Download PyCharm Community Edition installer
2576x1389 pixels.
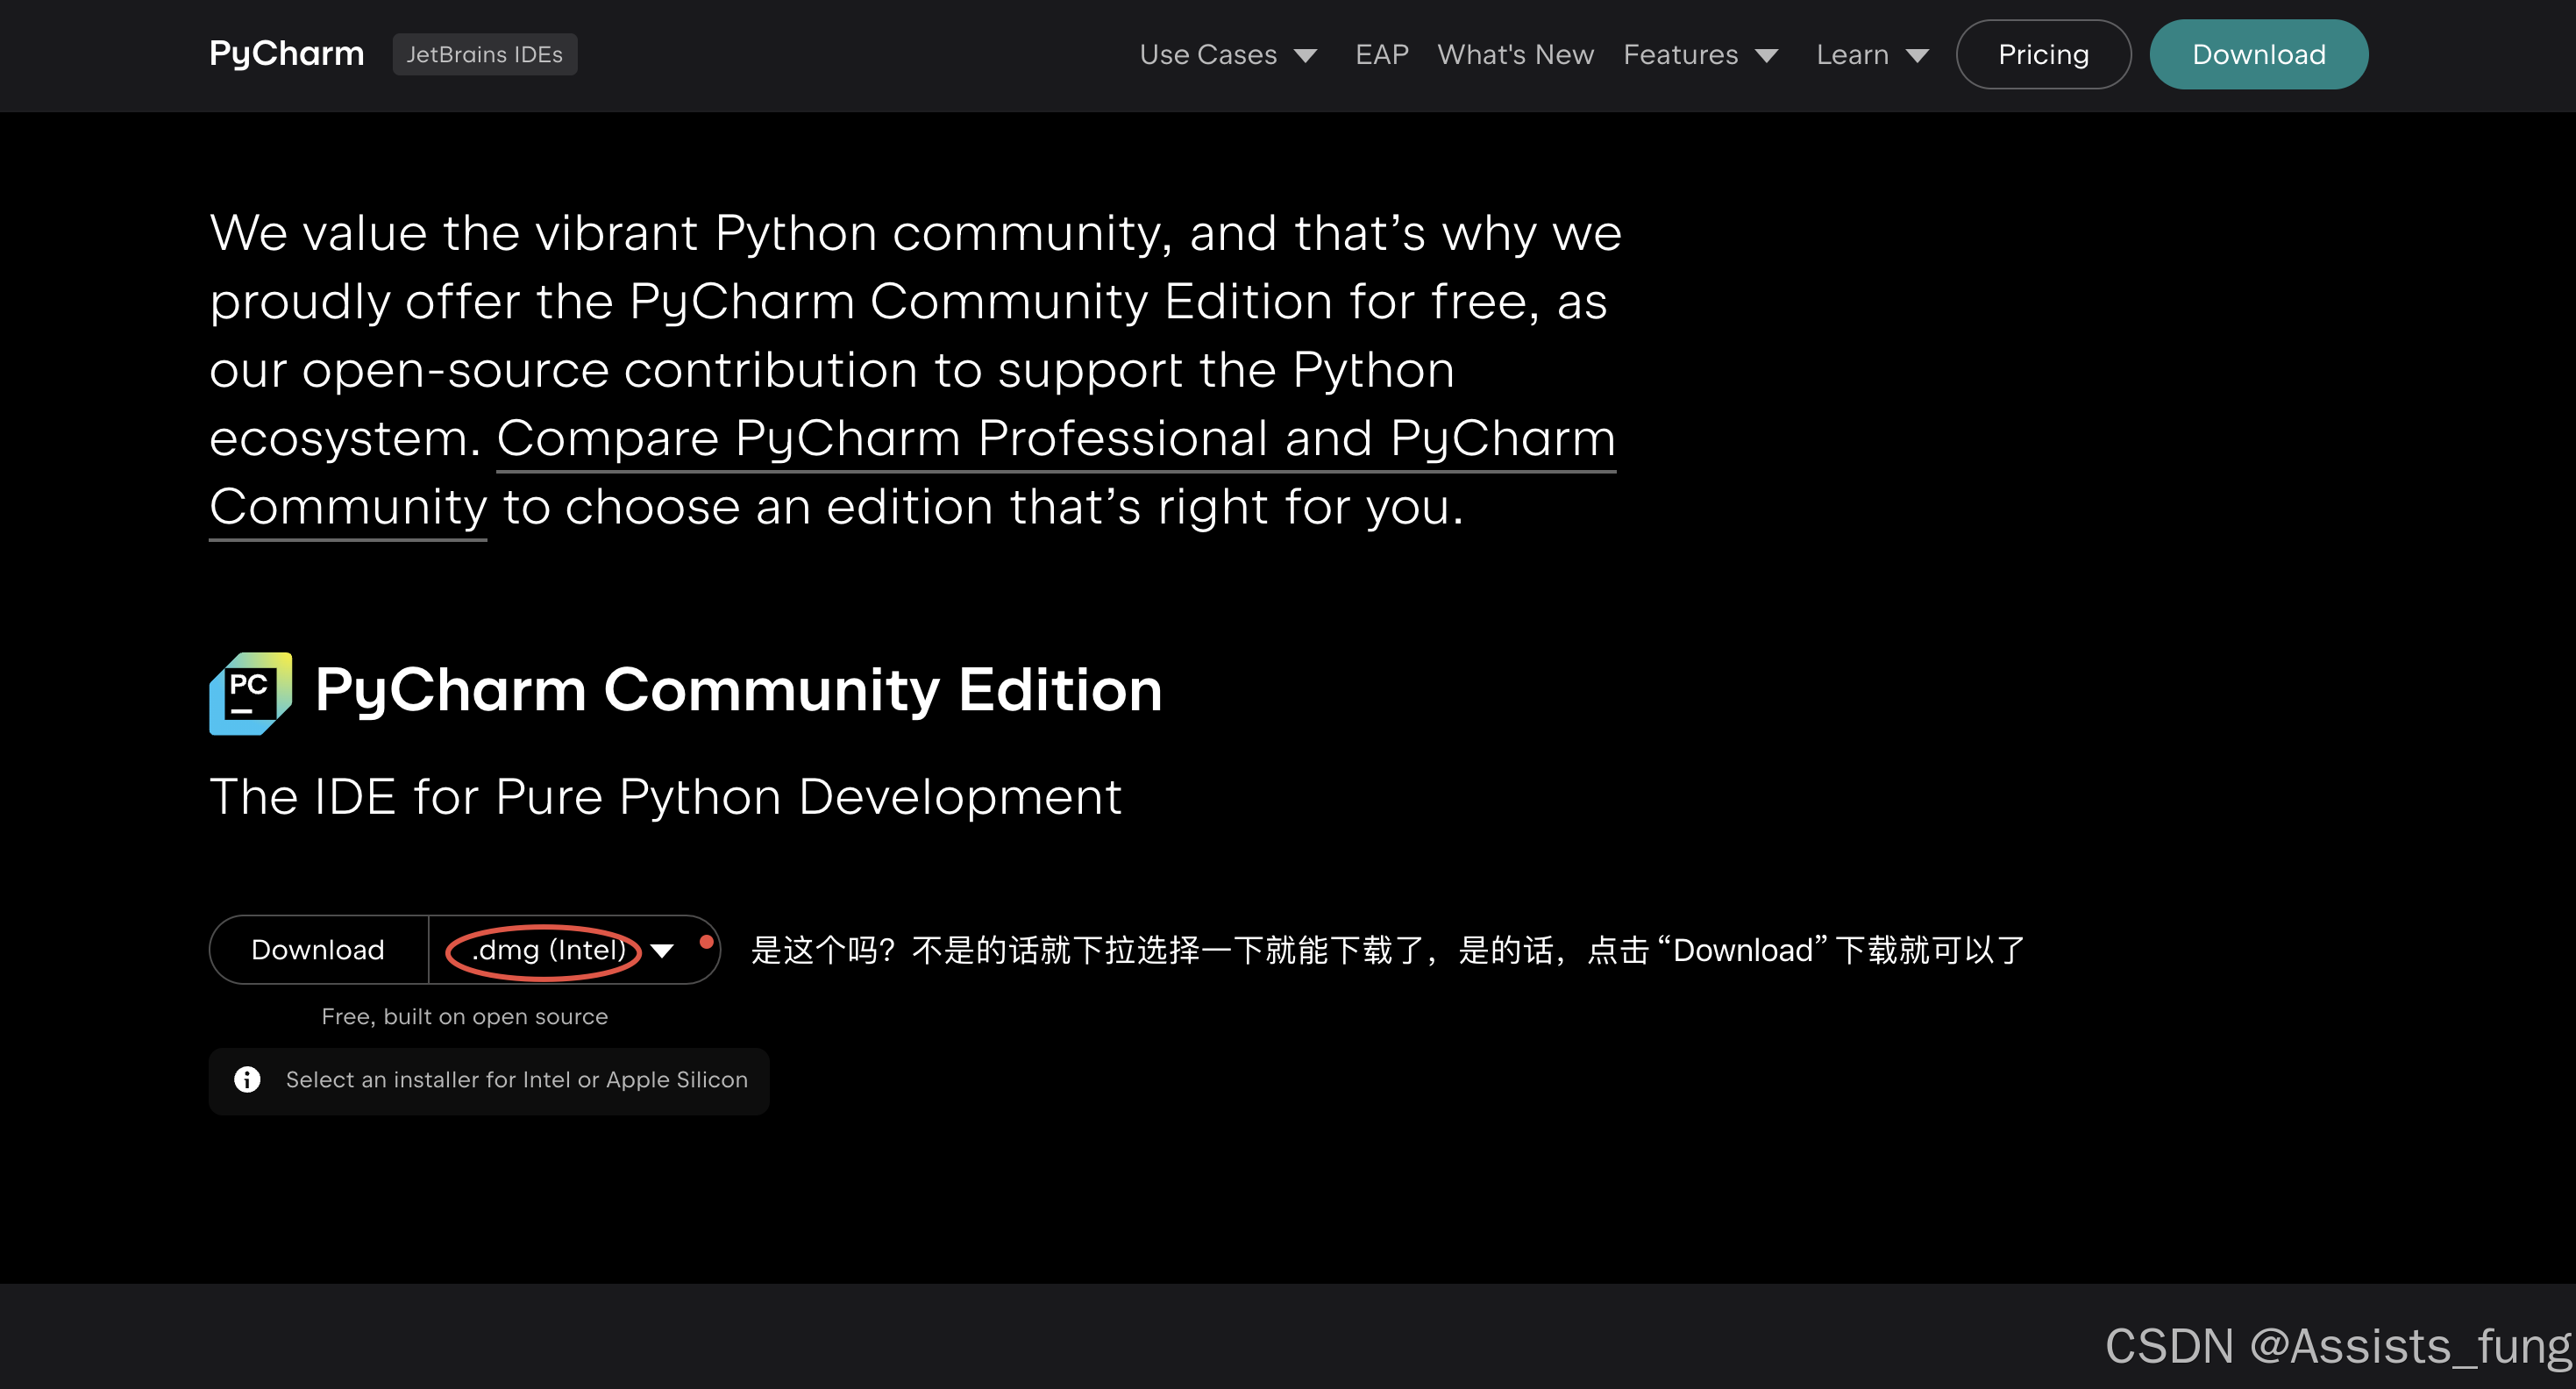pyautogui.click(x=318, y=949)
